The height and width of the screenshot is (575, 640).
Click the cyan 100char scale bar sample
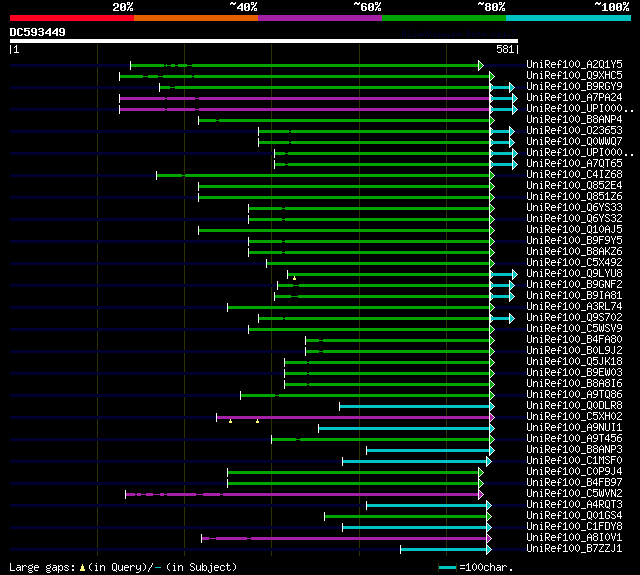(x=447, y=567)
